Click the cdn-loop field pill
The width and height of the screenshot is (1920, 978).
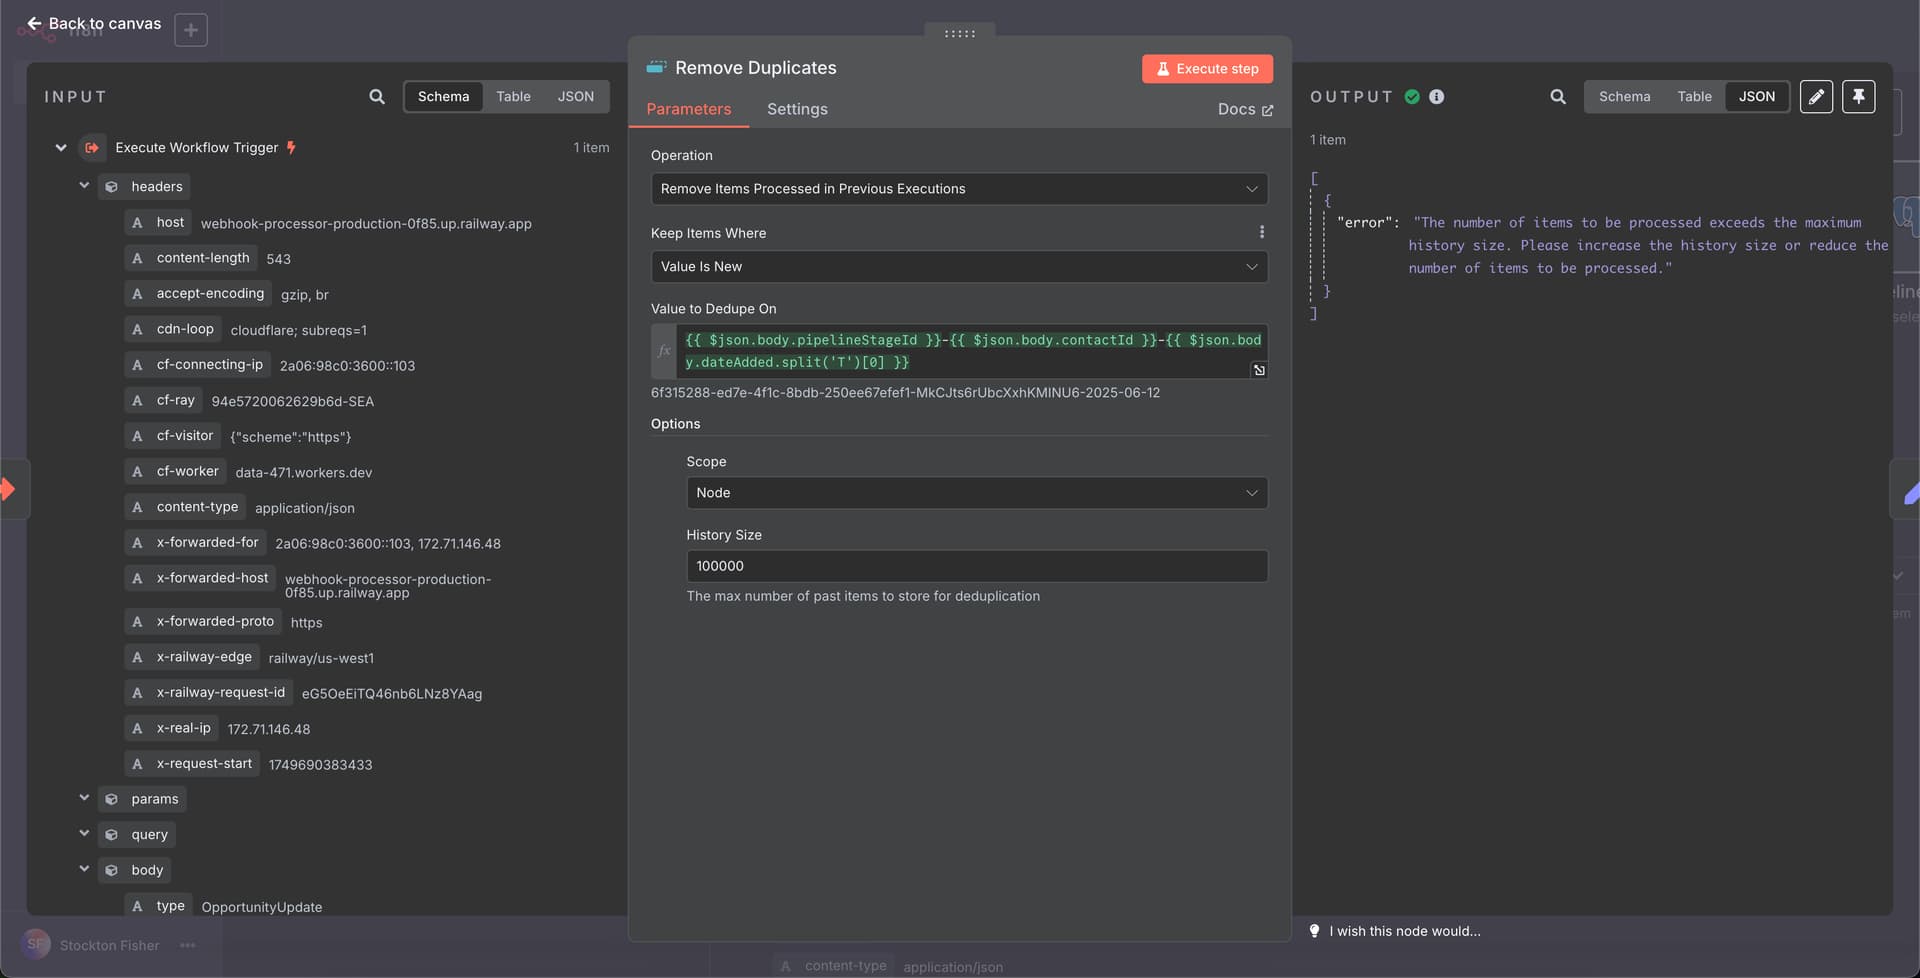point(173,329)
